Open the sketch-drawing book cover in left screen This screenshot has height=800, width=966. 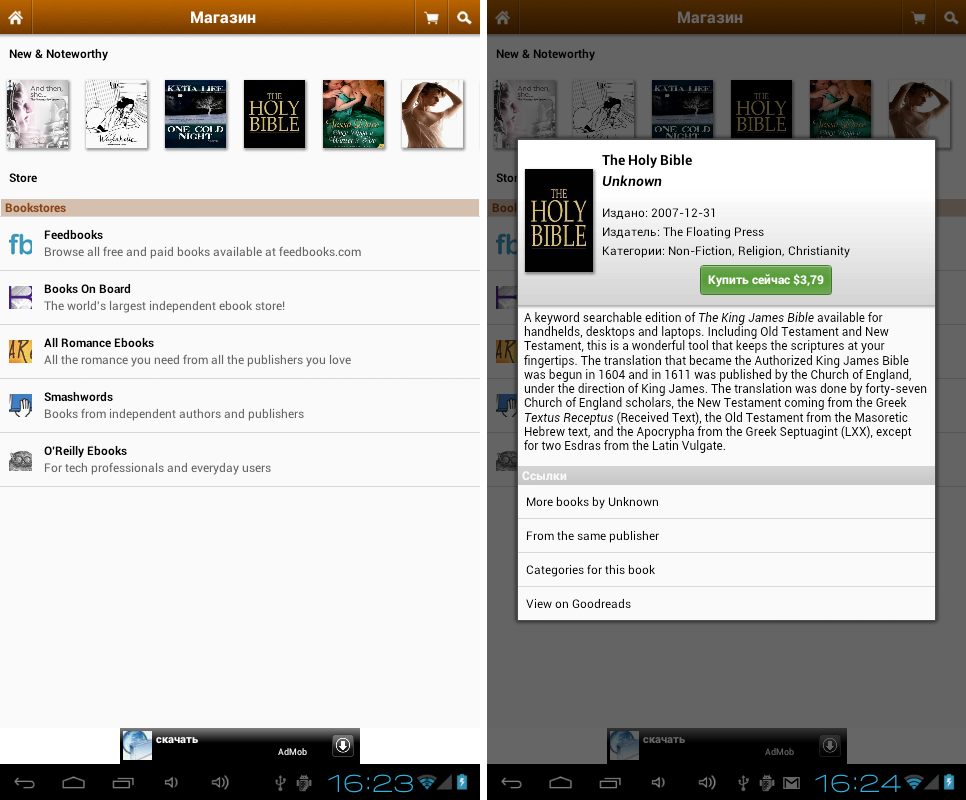(x=116, y=114)
